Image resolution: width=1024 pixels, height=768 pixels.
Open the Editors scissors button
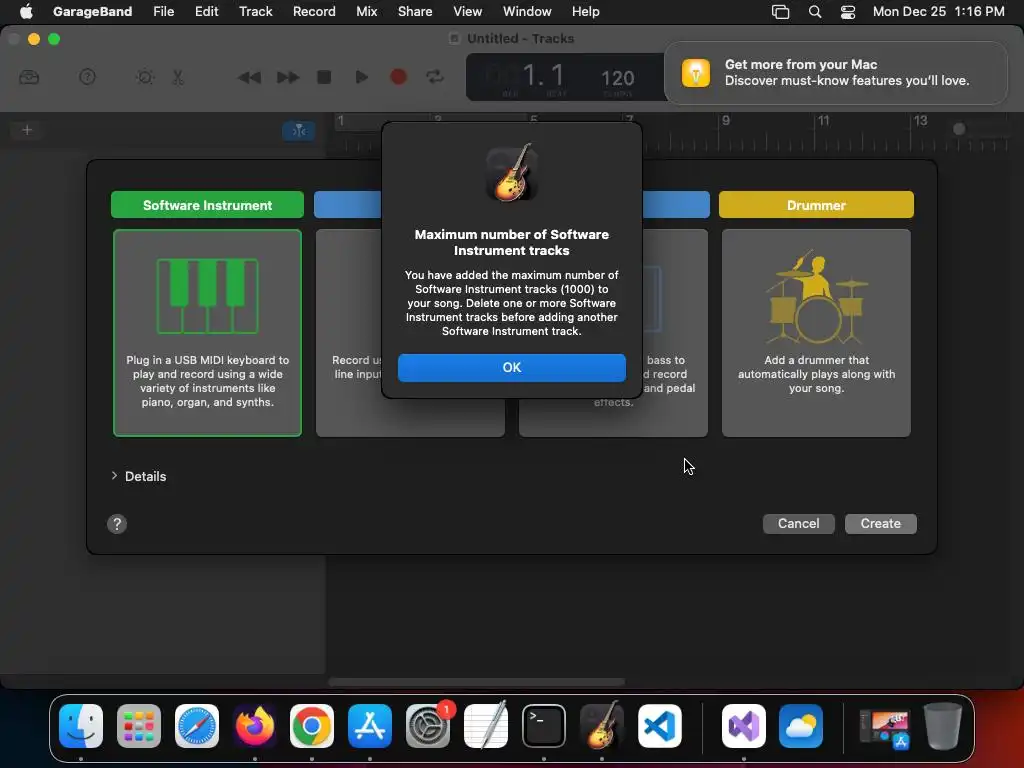178,78
